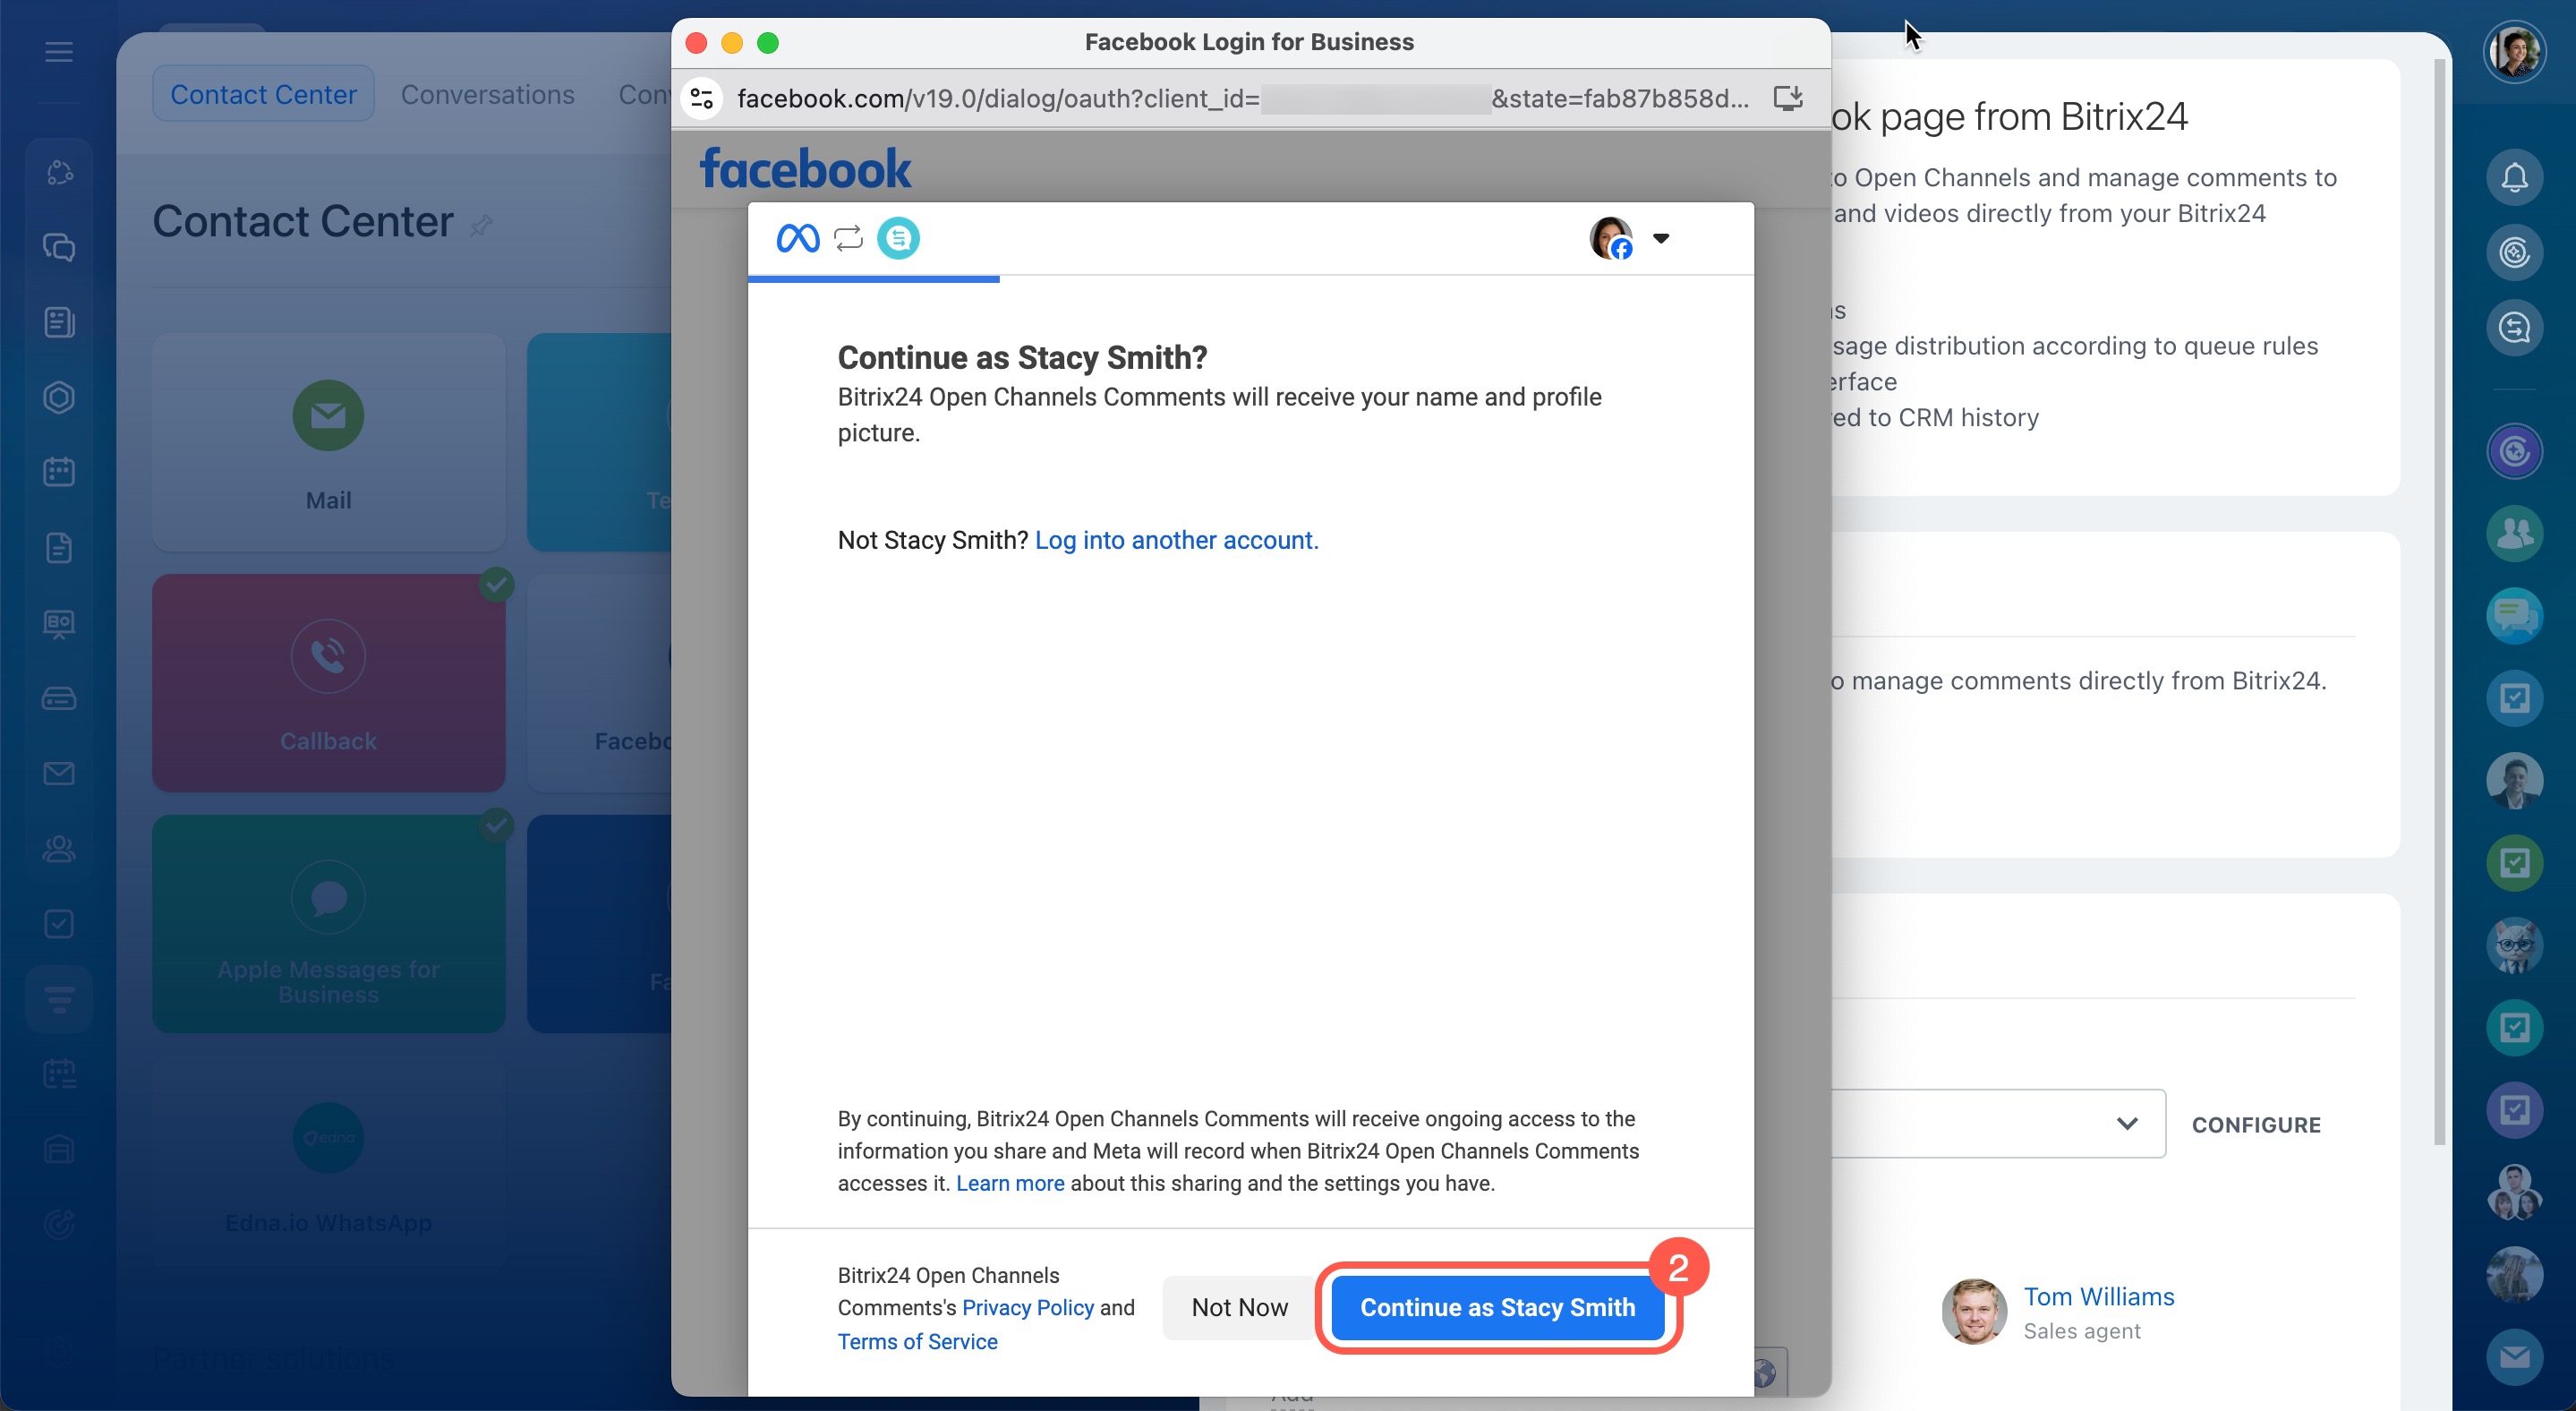Open the calendar icon in left sidebar

pyautogui.click(x=59, y=472)
